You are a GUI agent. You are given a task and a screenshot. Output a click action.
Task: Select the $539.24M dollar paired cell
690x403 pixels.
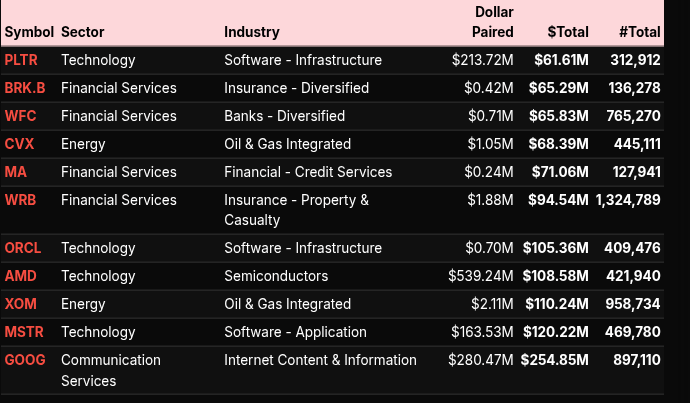pos(481,276)
